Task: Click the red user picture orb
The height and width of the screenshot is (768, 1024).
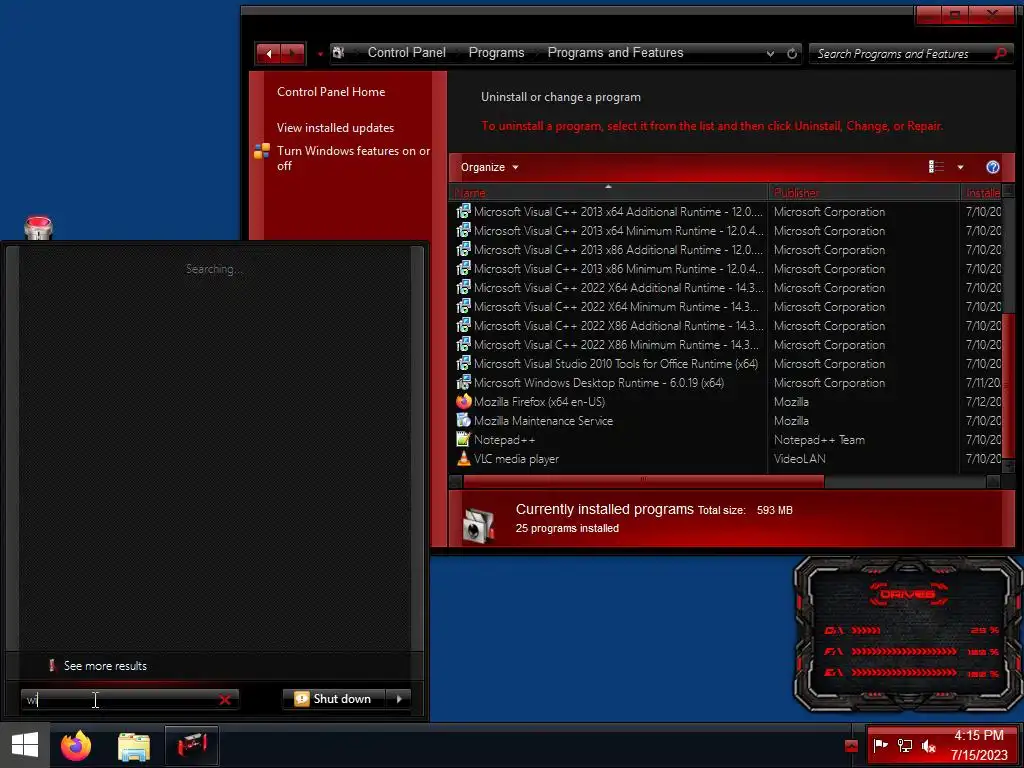Action: click(38, 227)
